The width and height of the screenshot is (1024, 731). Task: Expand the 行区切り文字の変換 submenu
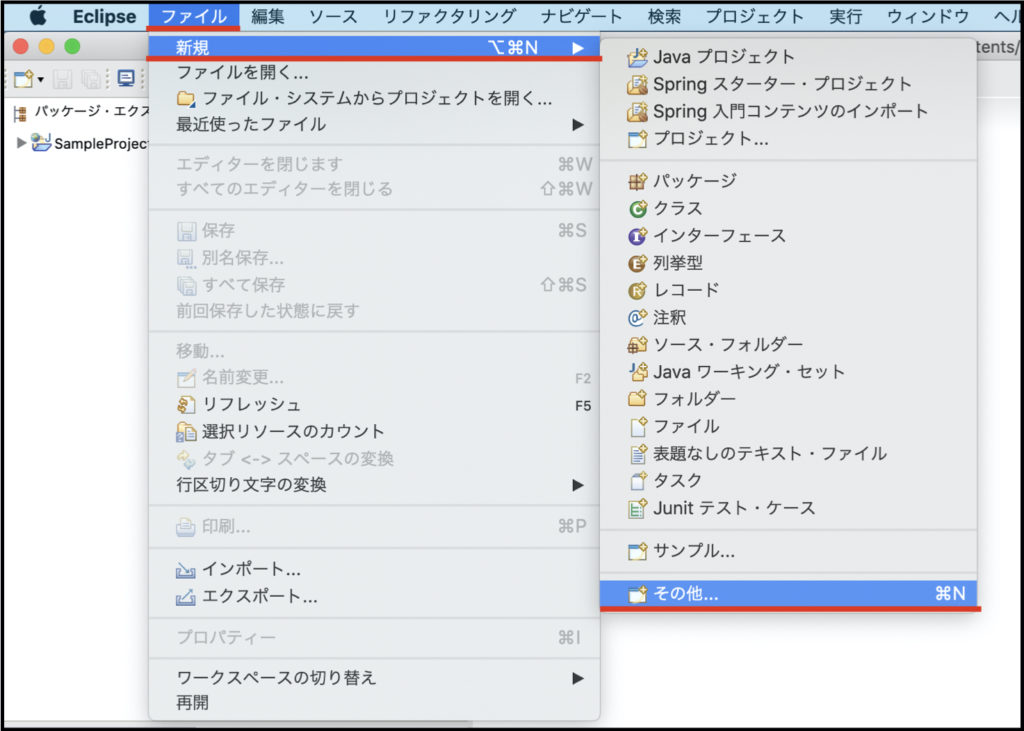coord(374,485)
